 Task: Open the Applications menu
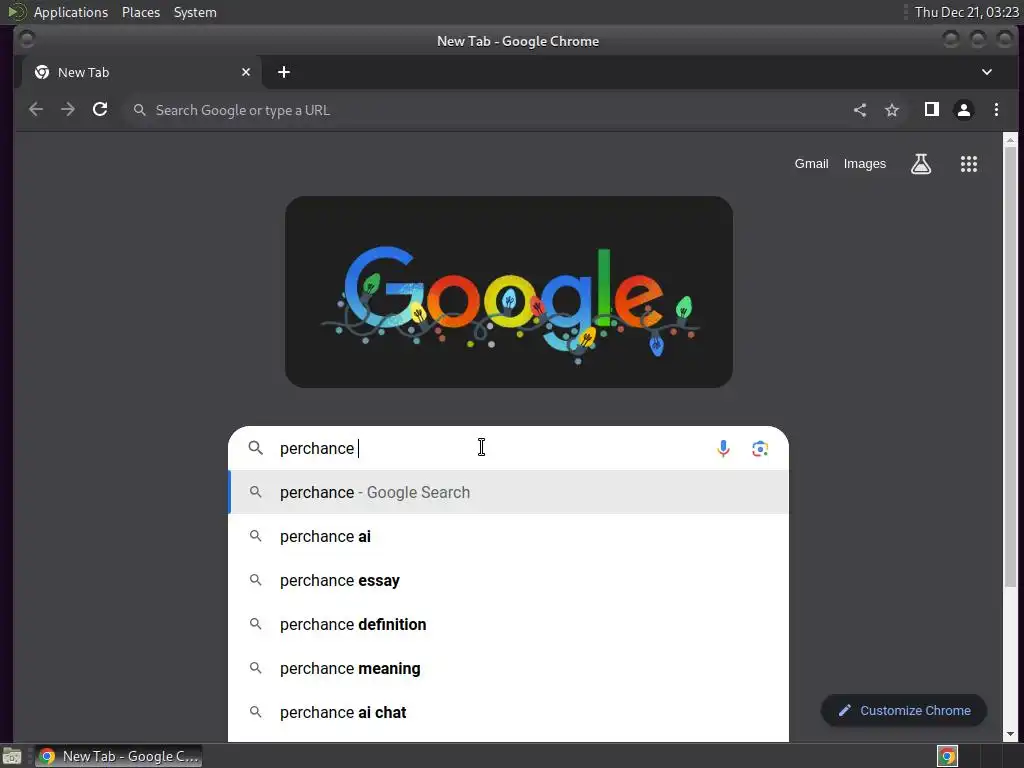(x=71, y=12)
